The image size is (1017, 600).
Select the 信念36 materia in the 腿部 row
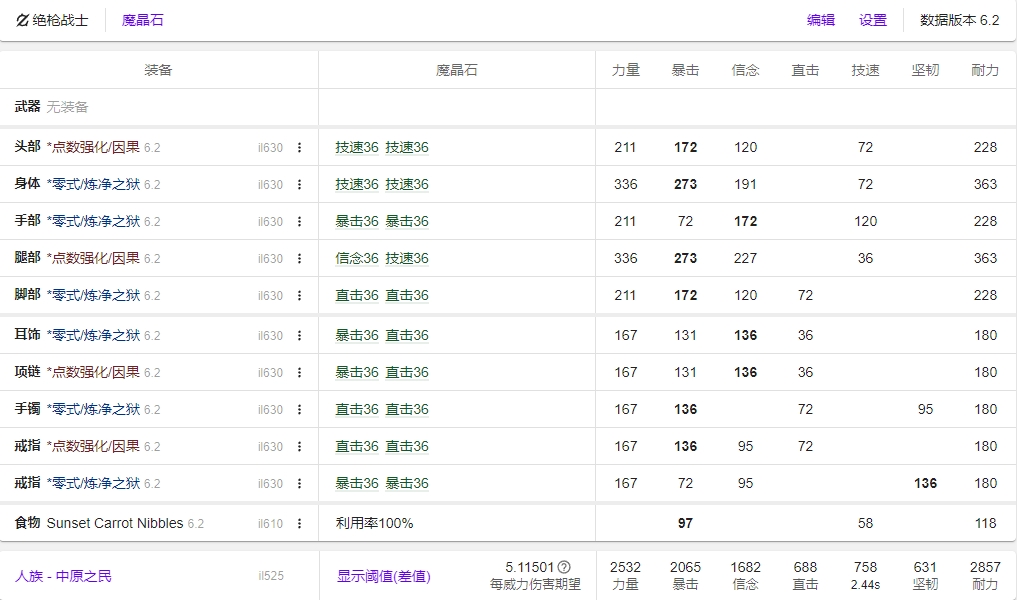[356, 259]
